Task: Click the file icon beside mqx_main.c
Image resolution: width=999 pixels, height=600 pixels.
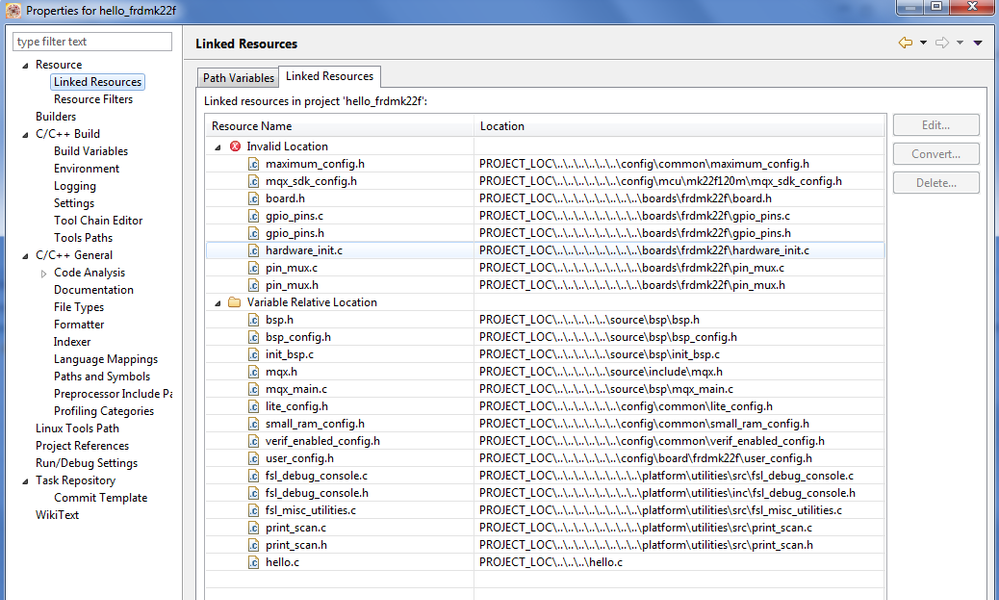Action: click(254, 389)
